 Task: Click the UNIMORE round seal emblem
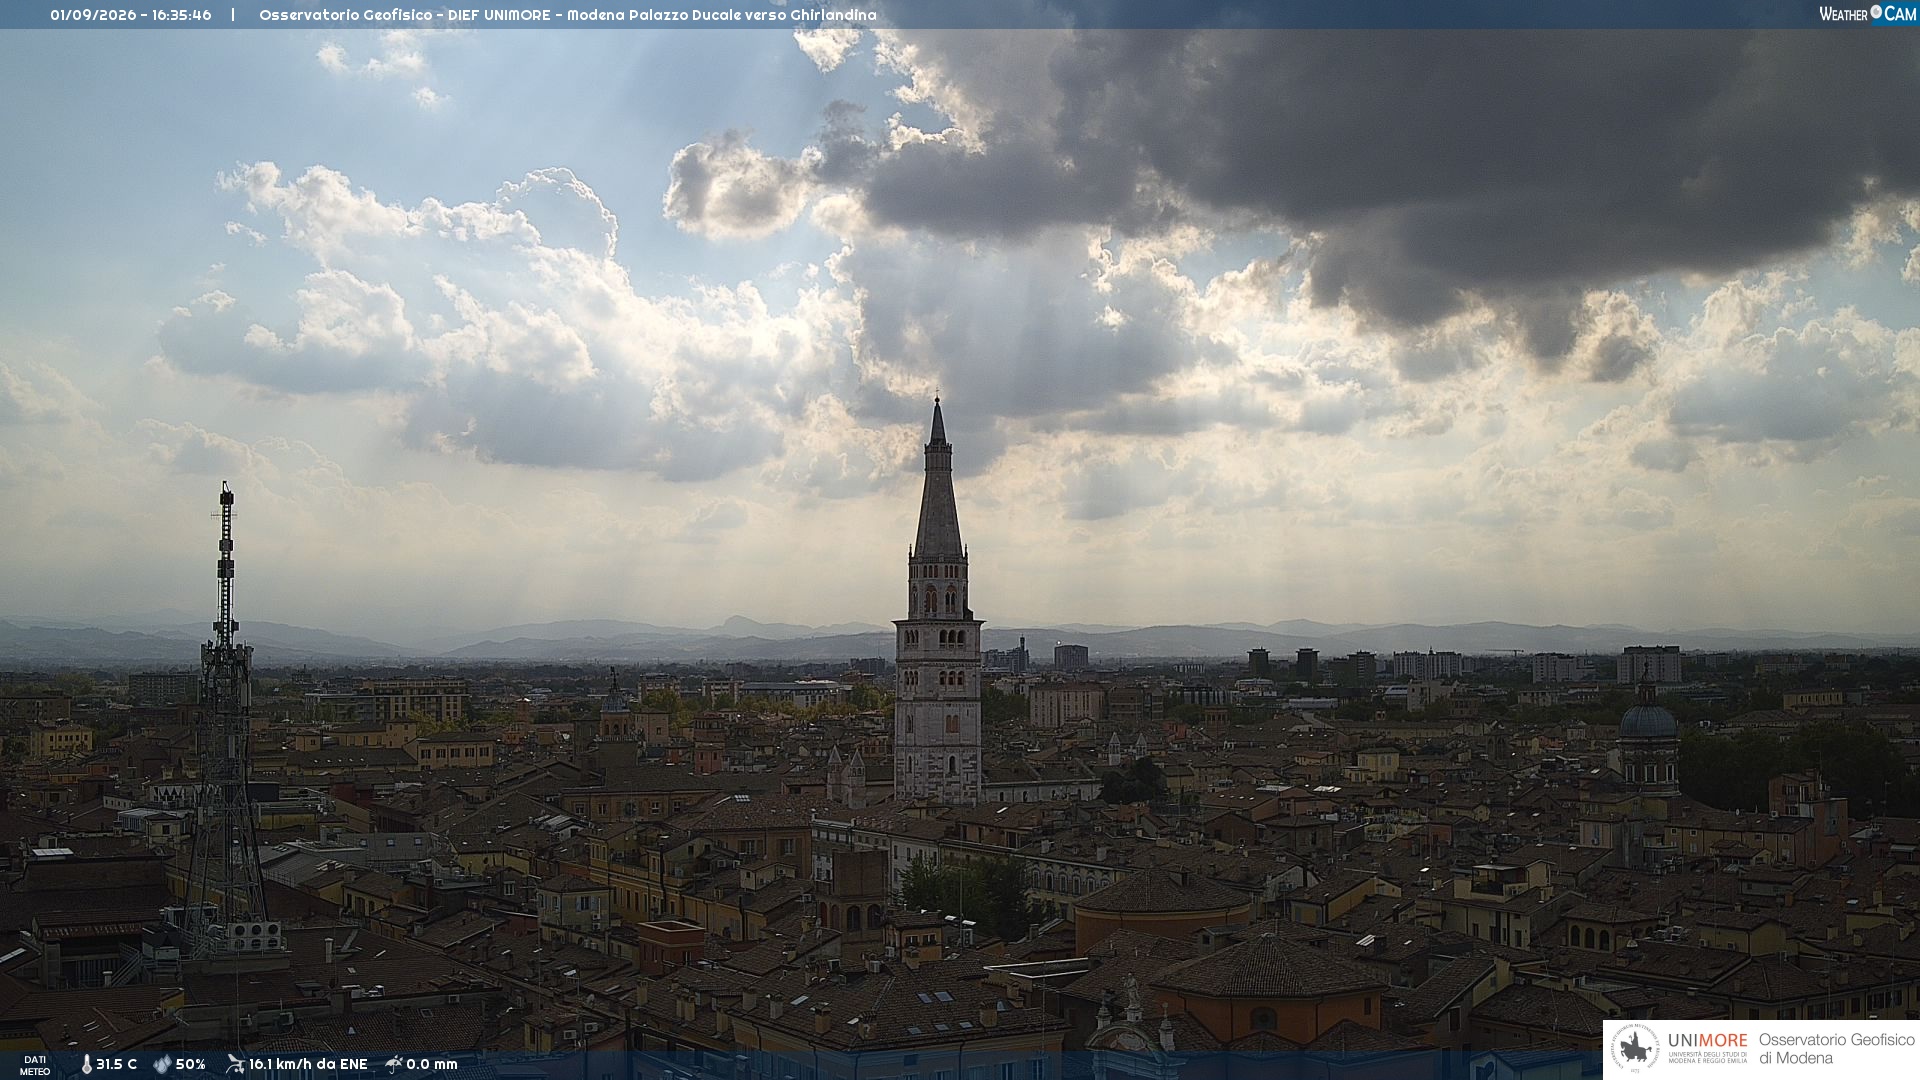[1635, 1049]
